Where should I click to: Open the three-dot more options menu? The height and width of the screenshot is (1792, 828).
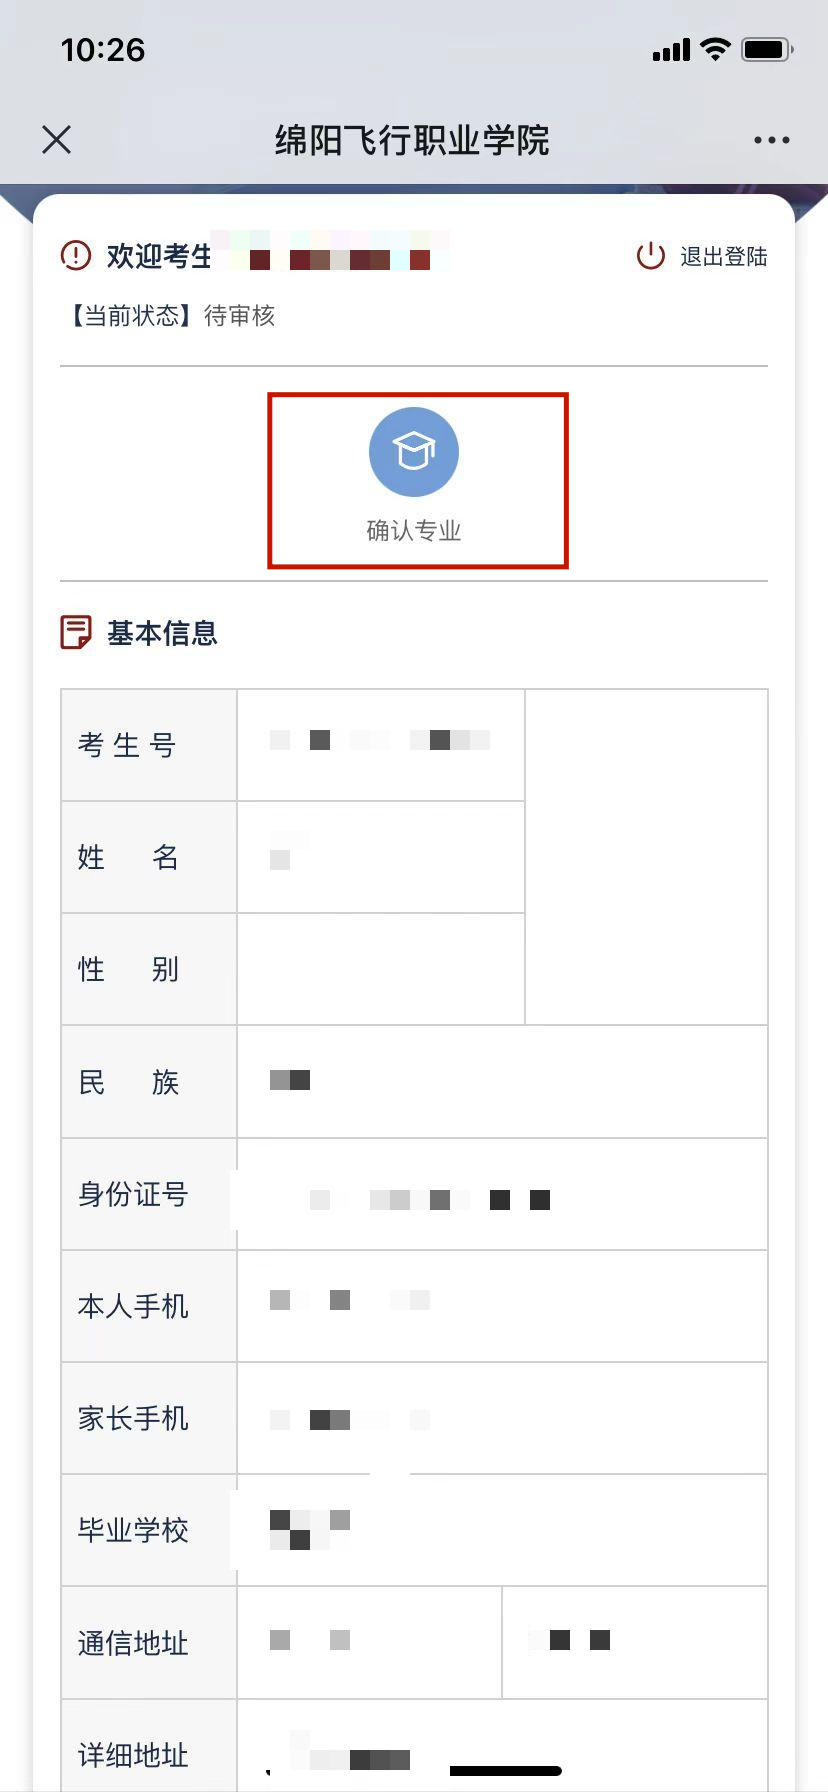(771, 140)
